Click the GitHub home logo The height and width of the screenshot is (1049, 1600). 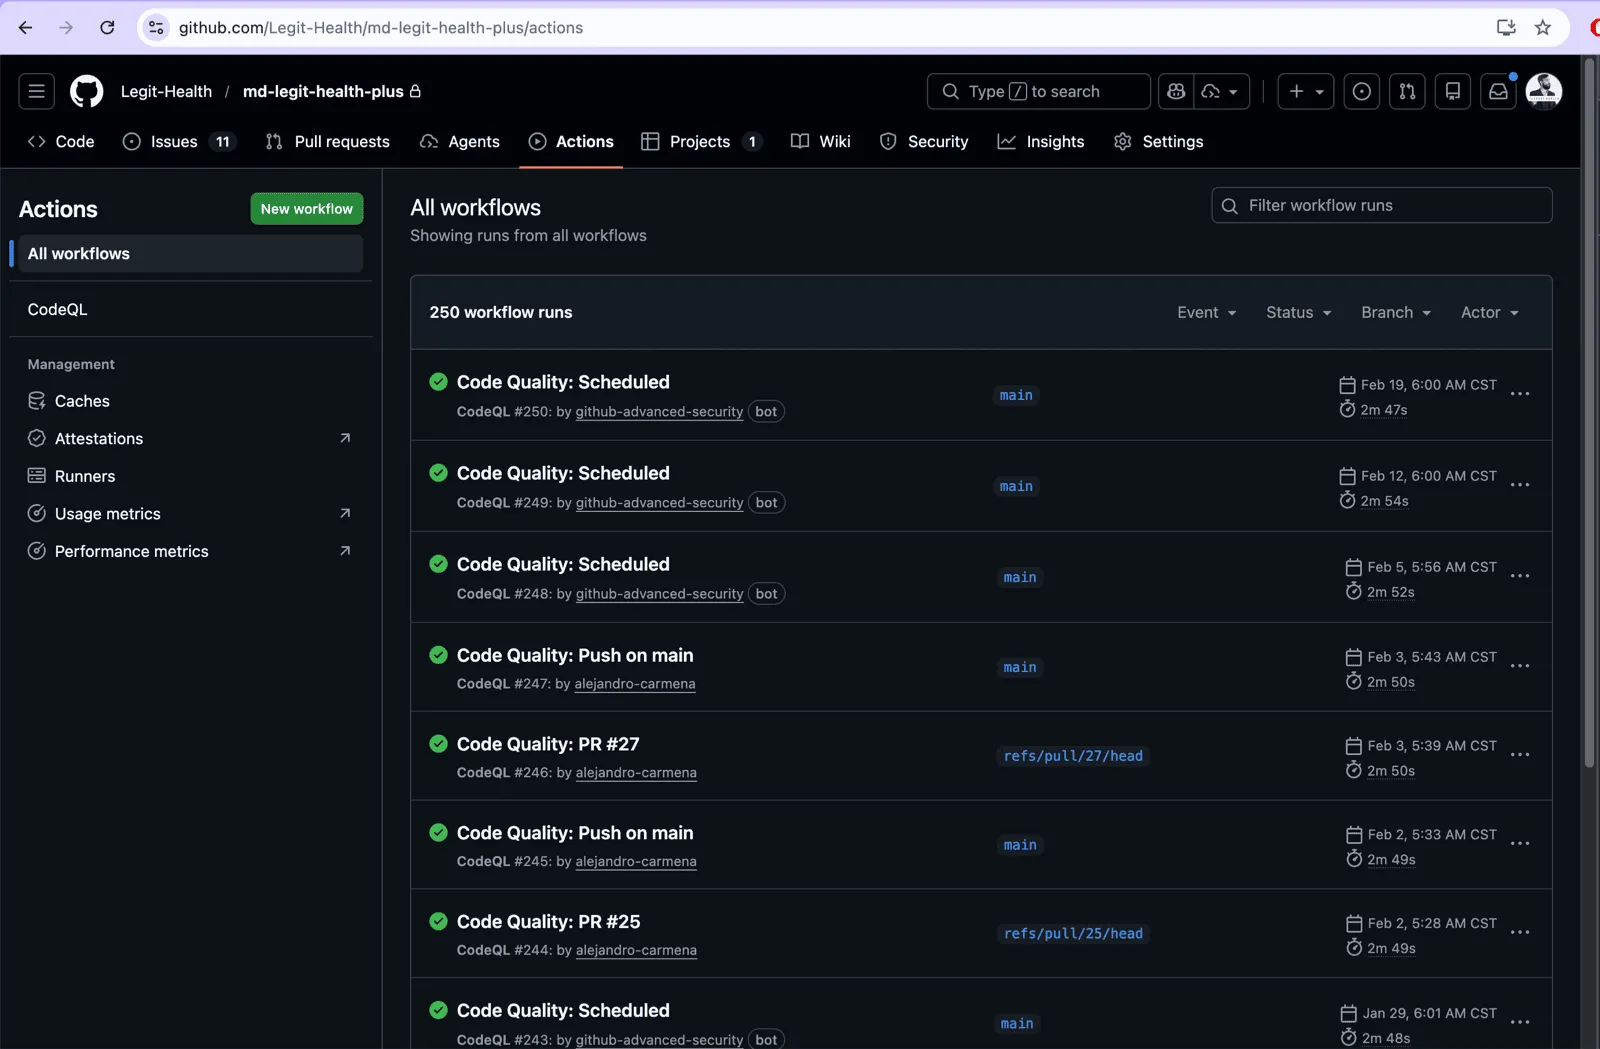coord(86,91)
